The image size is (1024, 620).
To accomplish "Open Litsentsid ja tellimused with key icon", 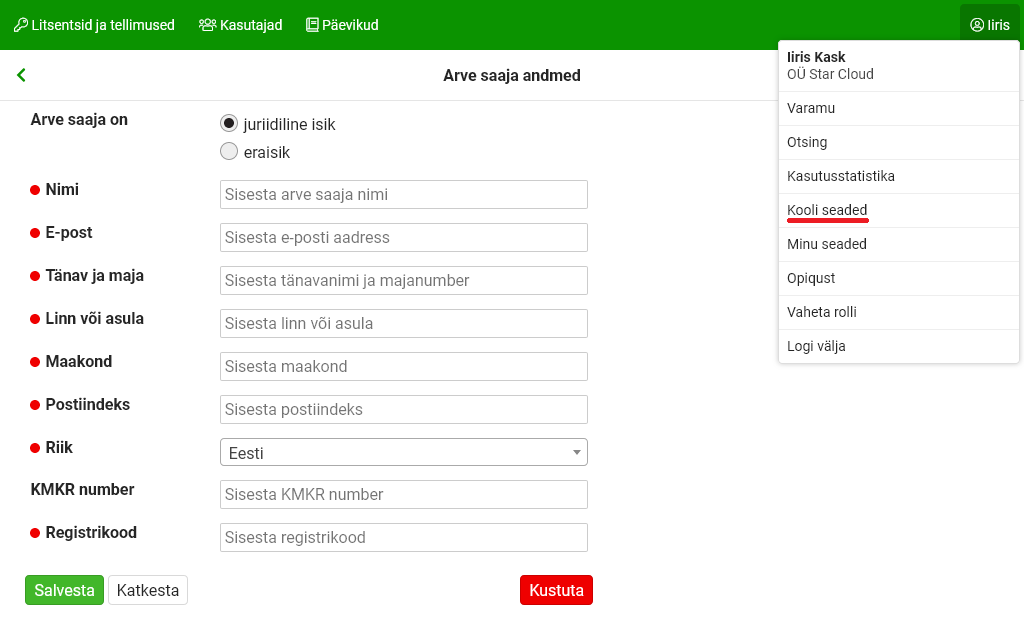I will (x=94, y=25).
